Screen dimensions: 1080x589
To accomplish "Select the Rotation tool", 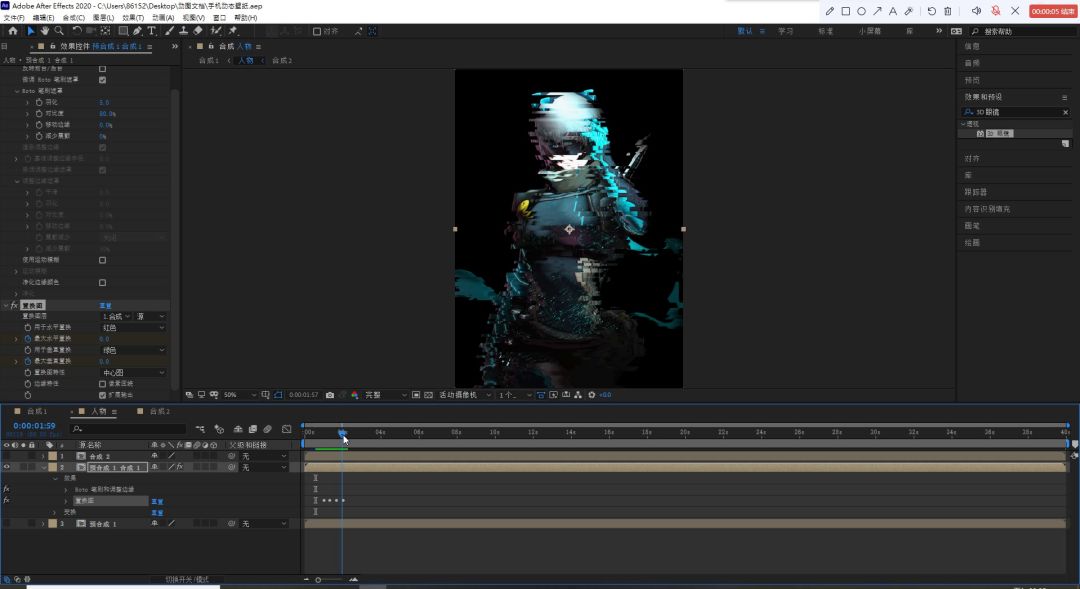I will [77, 31].
